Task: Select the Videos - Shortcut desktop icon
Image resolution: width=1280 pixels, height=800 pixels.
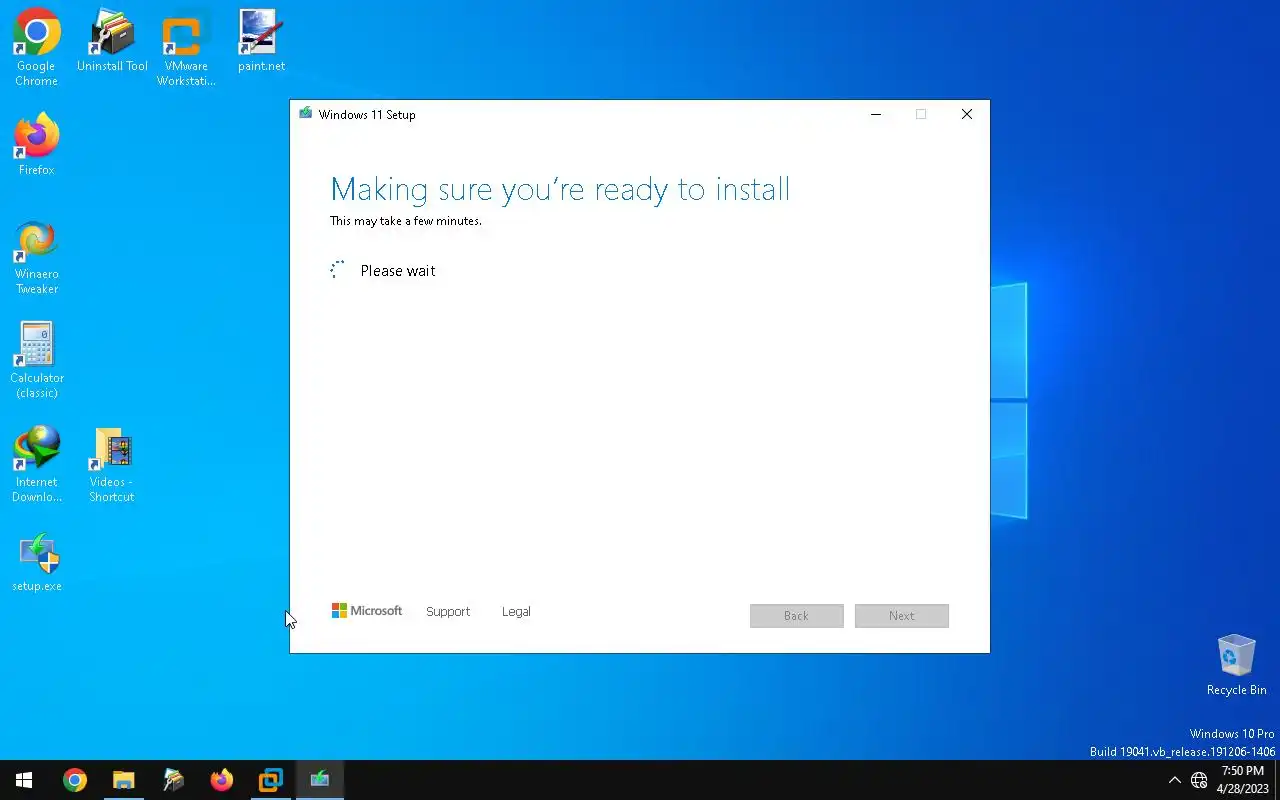Action: (111, 465)
